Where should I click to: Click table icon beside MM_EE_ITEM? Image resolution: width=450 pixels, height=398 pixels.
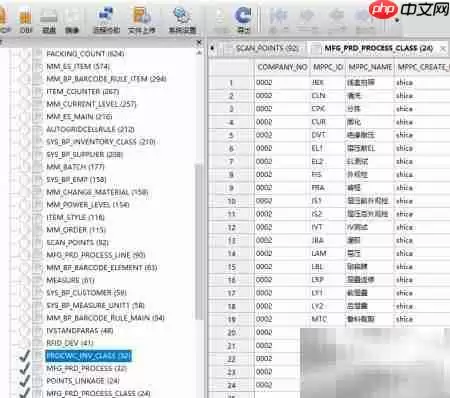(38, 66)
